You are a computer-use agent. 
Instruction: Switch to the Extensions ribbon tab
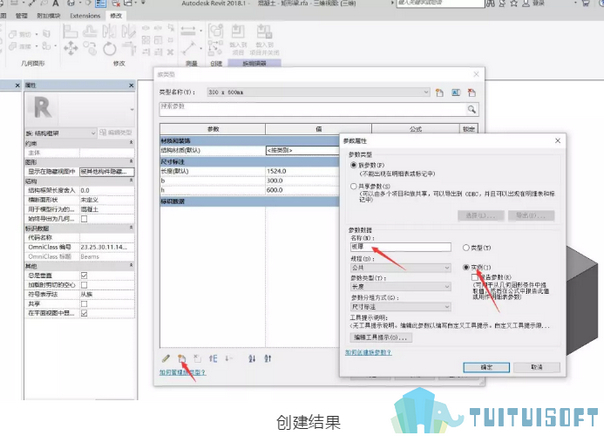pyautogui.click(x=85, y=16)
